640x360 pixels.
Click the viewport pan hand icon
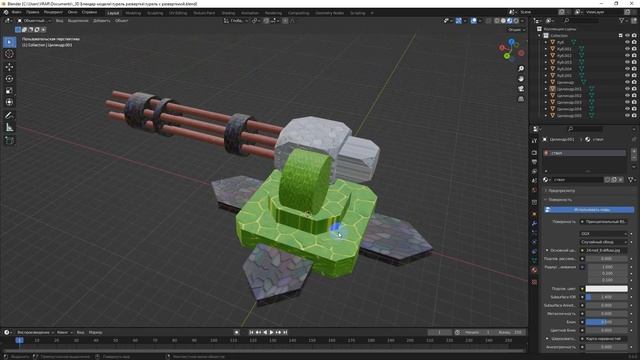pyautogui.click(x=521, y=78)
